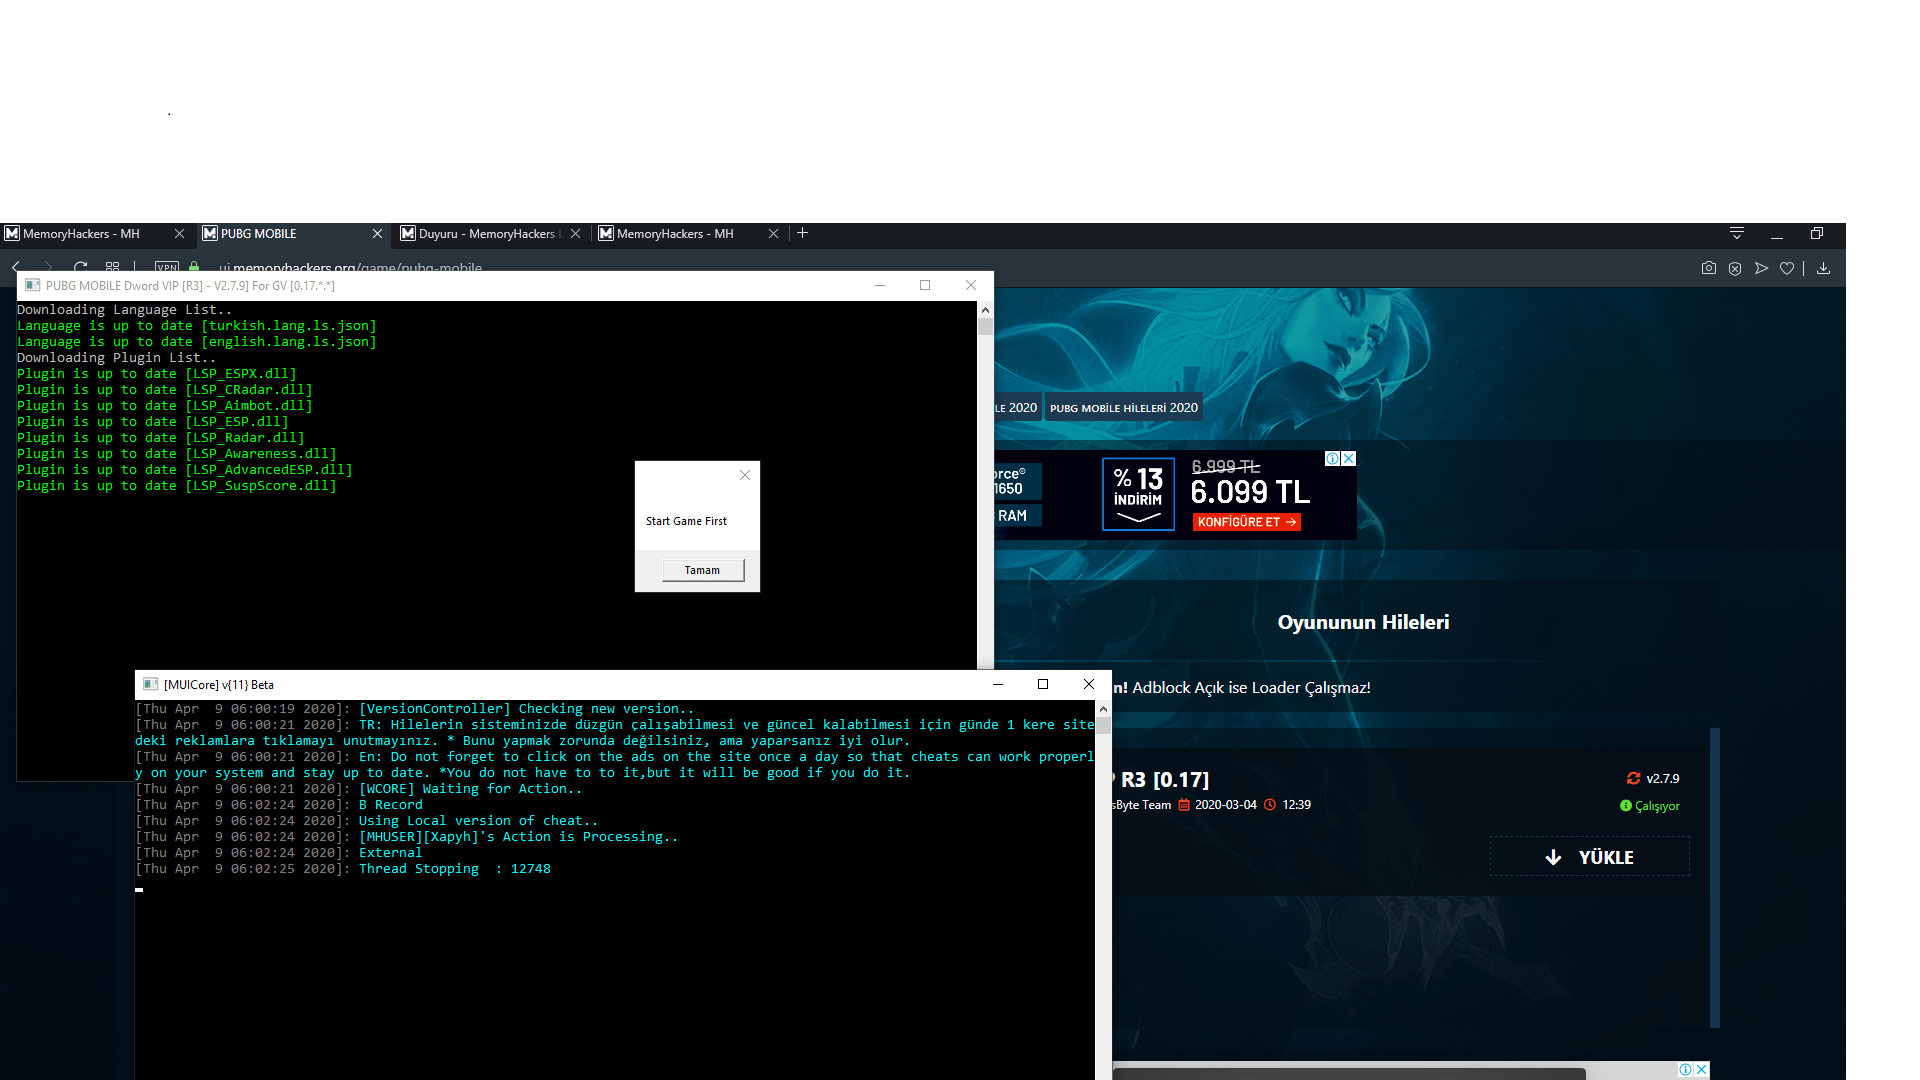1920x1080 pixels.
Task: Click the Tamam button in the dialog
Action: tap(703, 570)
